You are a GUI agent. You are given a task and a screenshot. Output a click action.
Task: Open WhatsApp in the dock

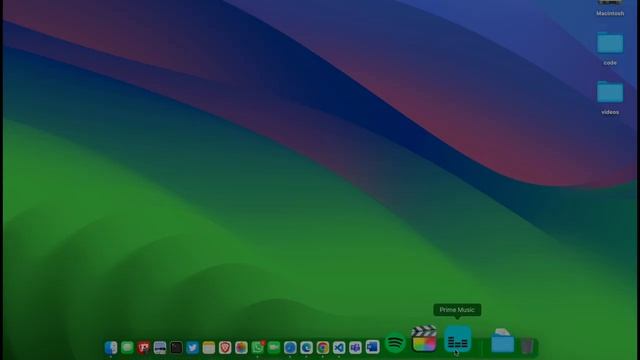(x=258, y=347)
